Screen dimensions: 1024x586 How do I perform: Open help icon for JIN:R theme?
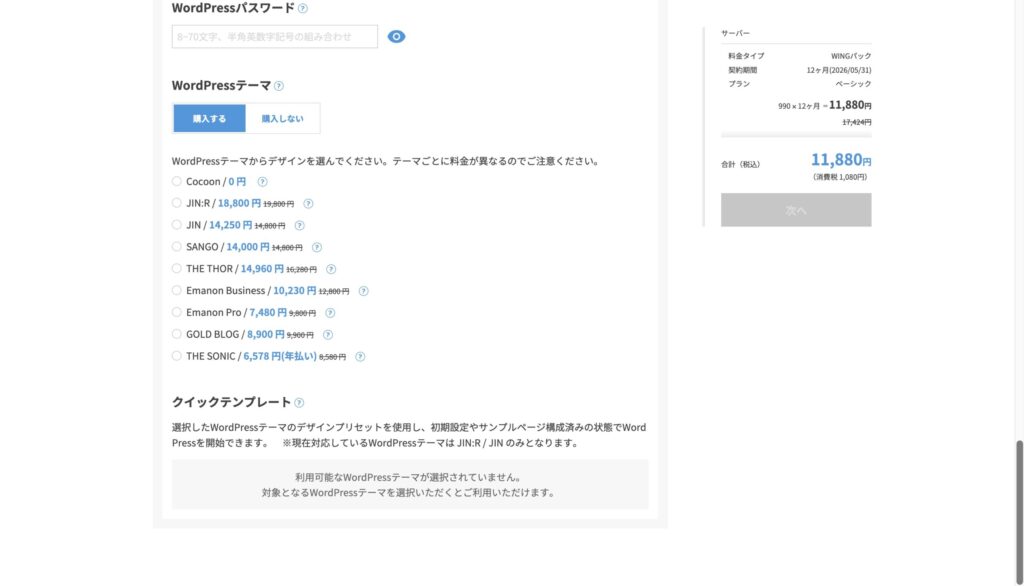click(308, 204)
